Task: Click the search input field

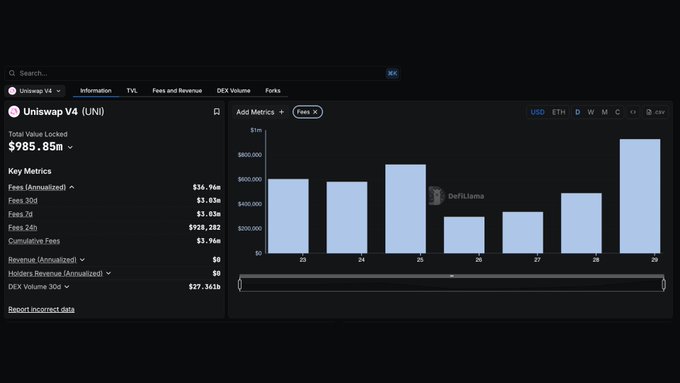Action: (202, 73)
